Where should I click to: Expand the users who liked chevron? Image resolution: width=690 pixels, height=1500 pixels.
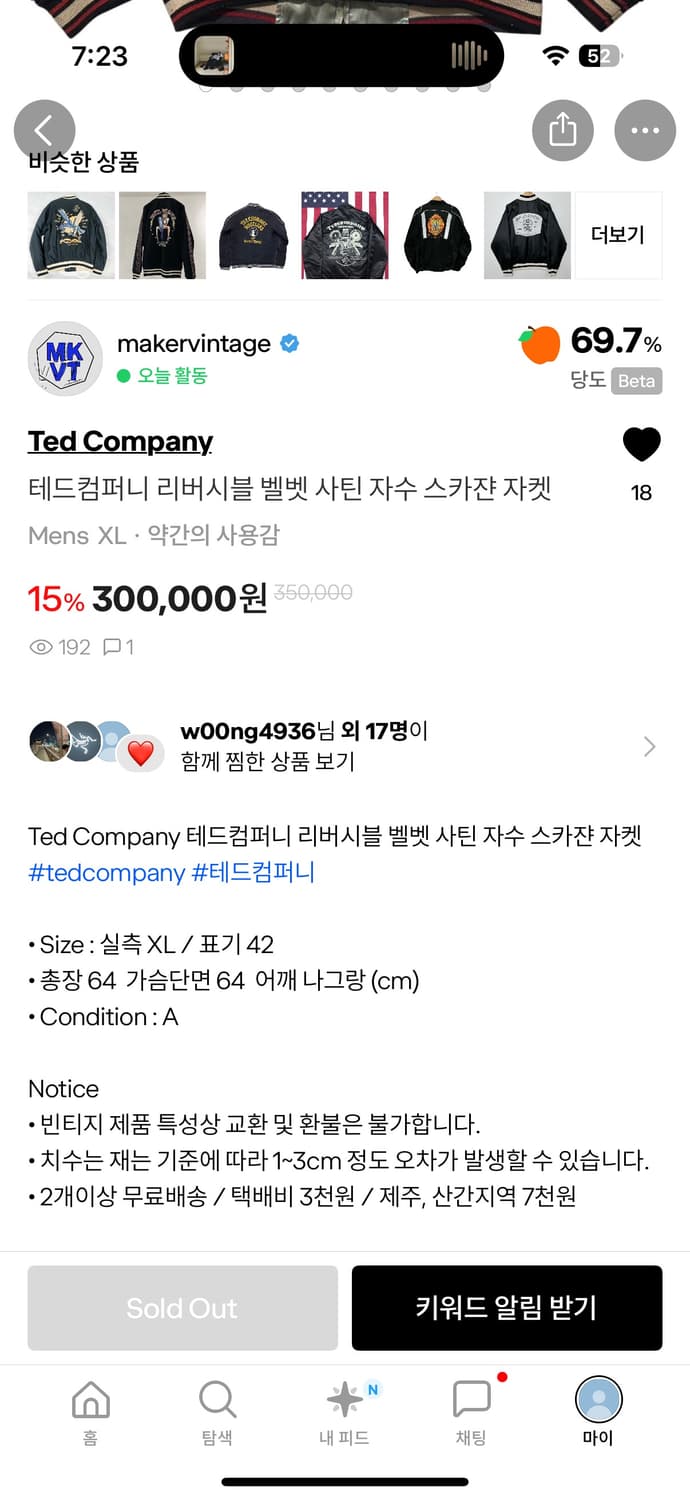pyautogui.click(x=650, y=746)
